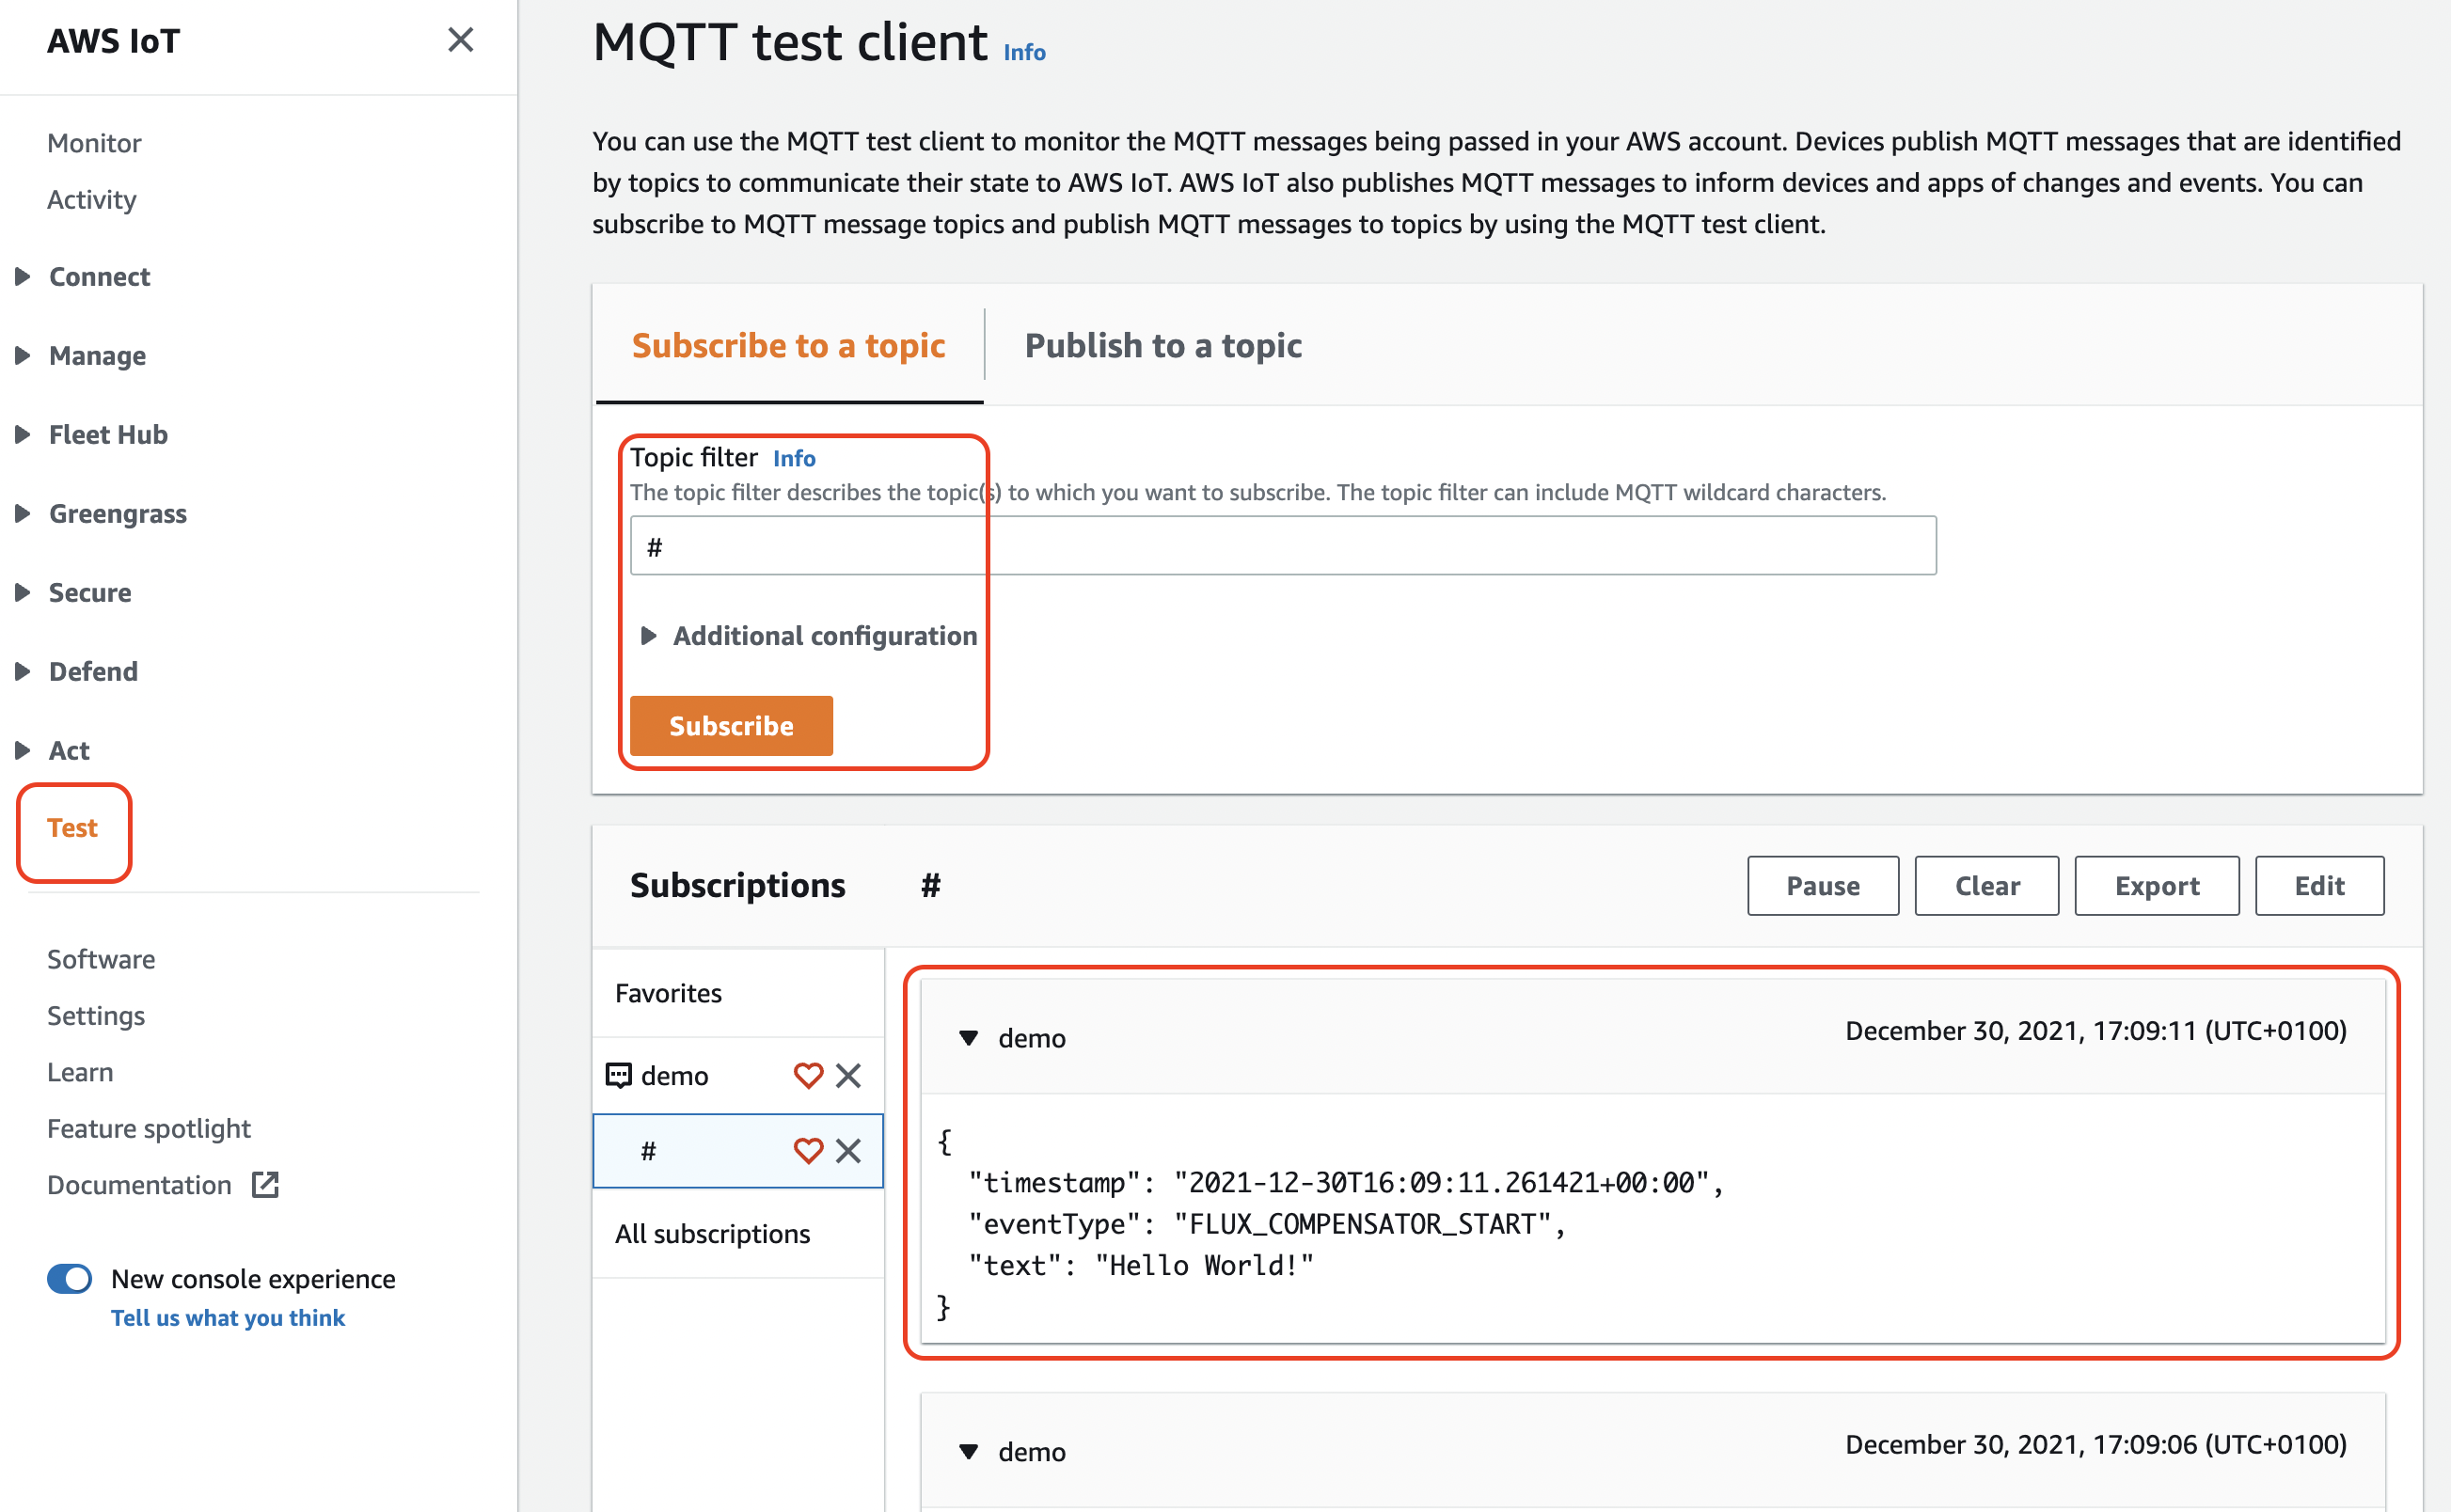Click the external link icon beside Documentation

point(265,1185)
